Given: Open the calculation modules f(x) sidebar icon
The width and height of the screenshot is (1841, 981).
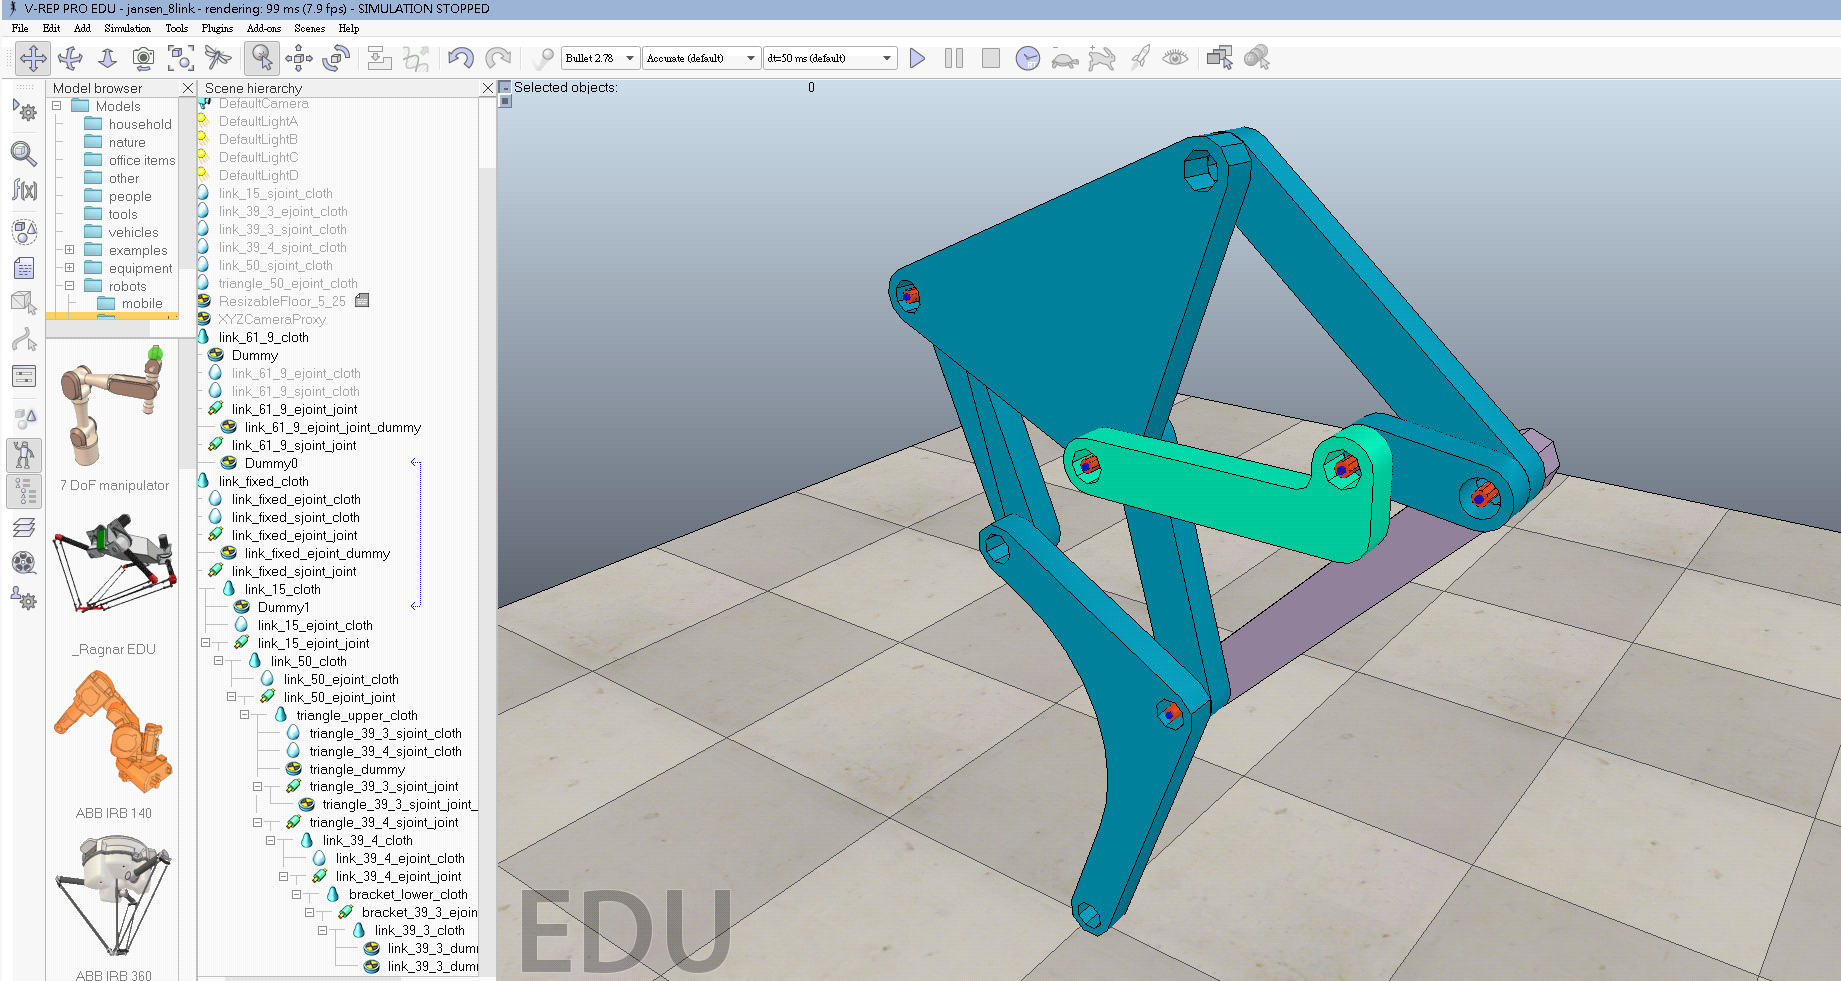Looking at the screenshot, I should pyautogui.click(x=24, y=189).
